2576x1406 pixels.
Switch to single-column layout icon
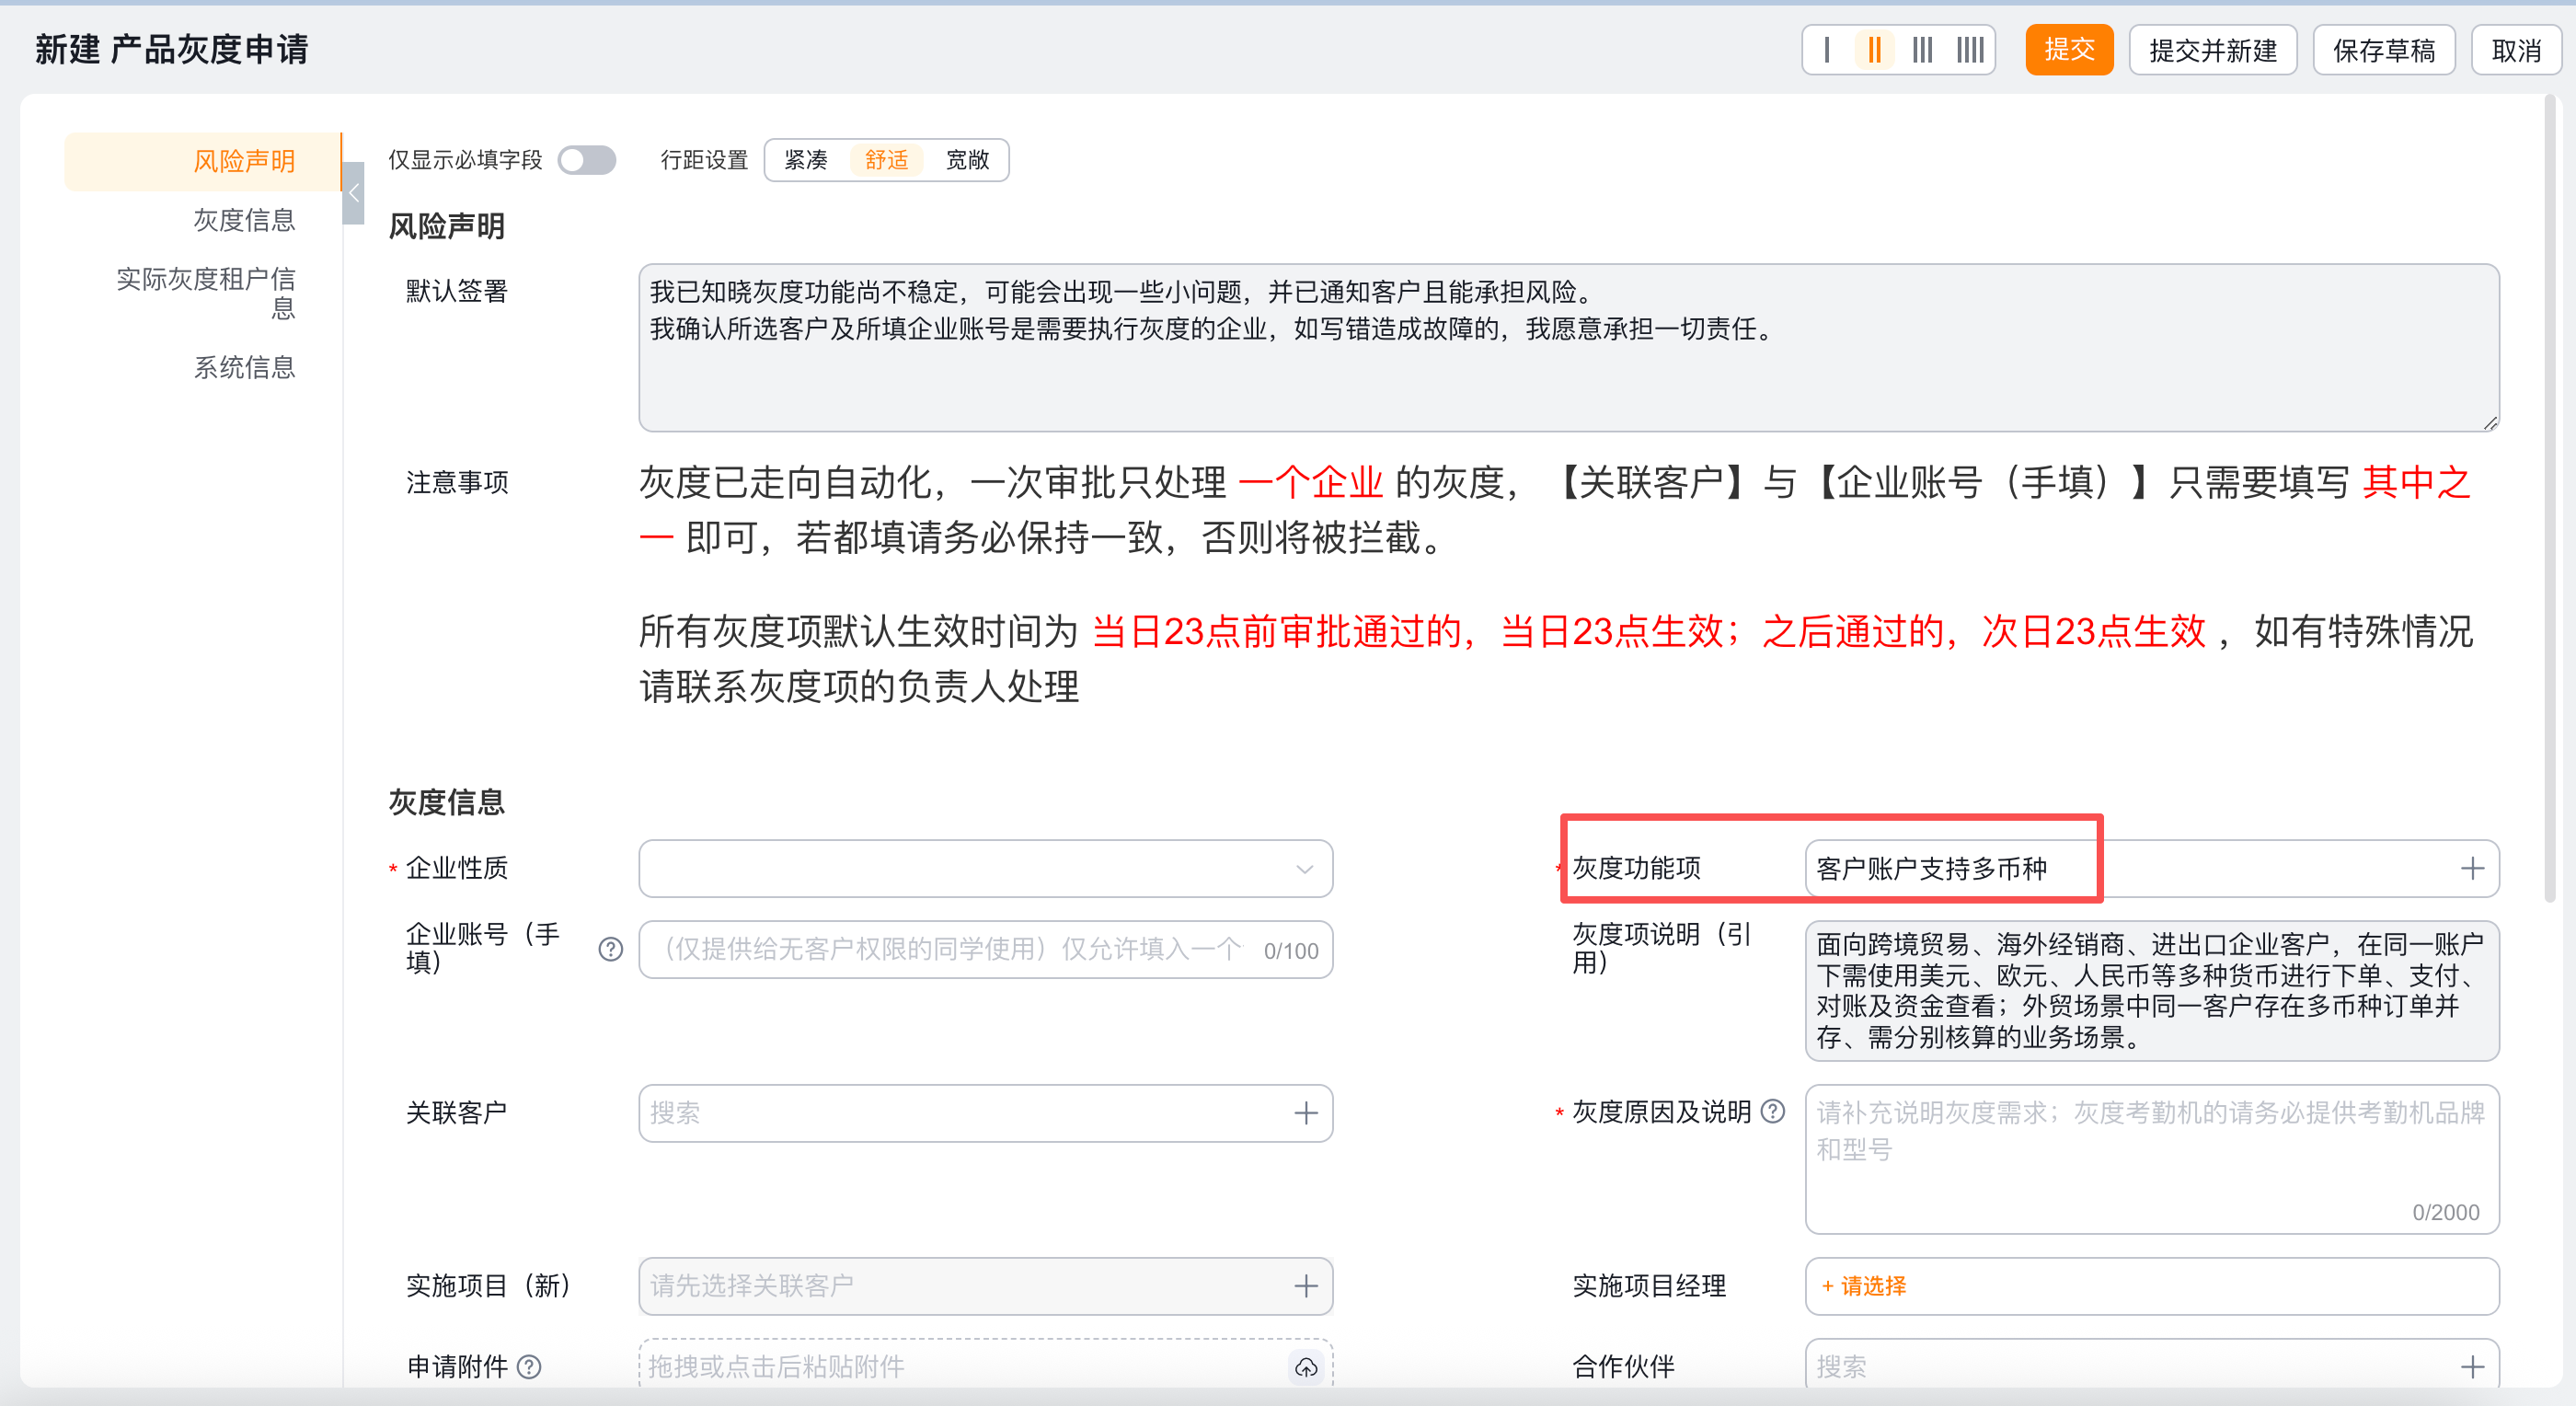tap(1826, 50)
